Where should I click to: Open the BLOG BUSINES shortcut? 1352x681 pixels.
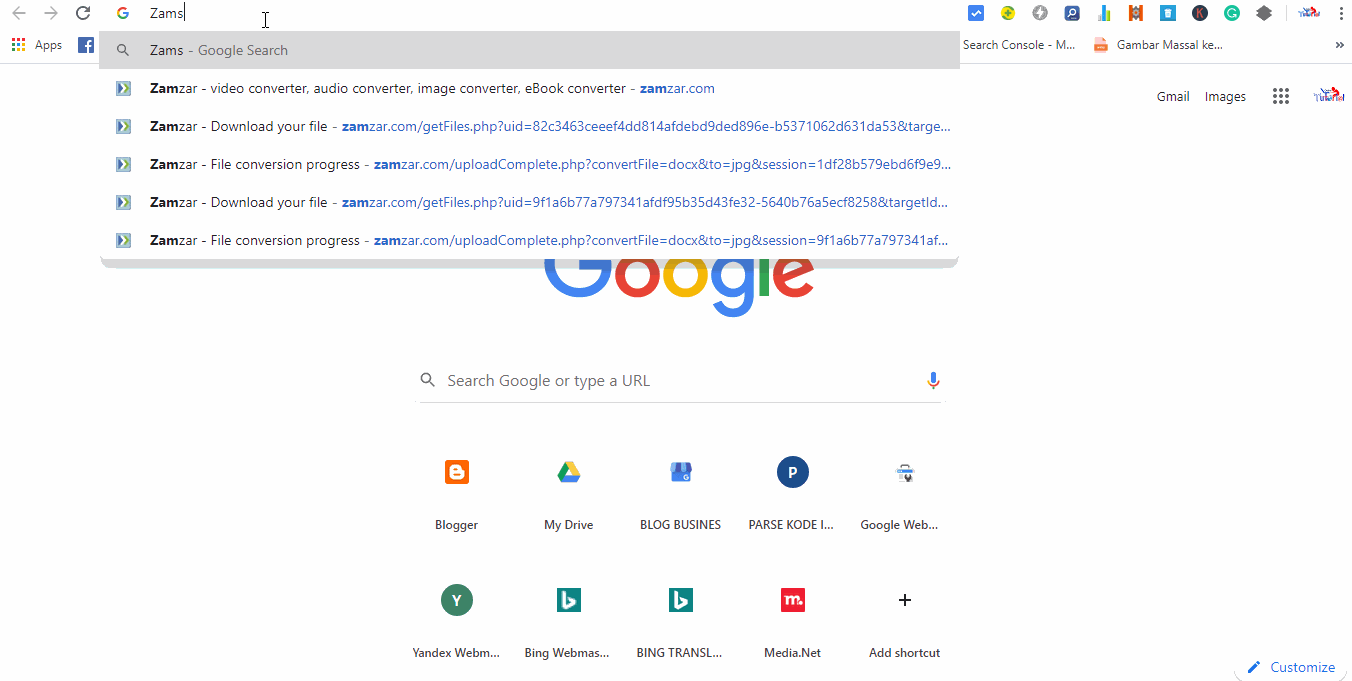681,492
